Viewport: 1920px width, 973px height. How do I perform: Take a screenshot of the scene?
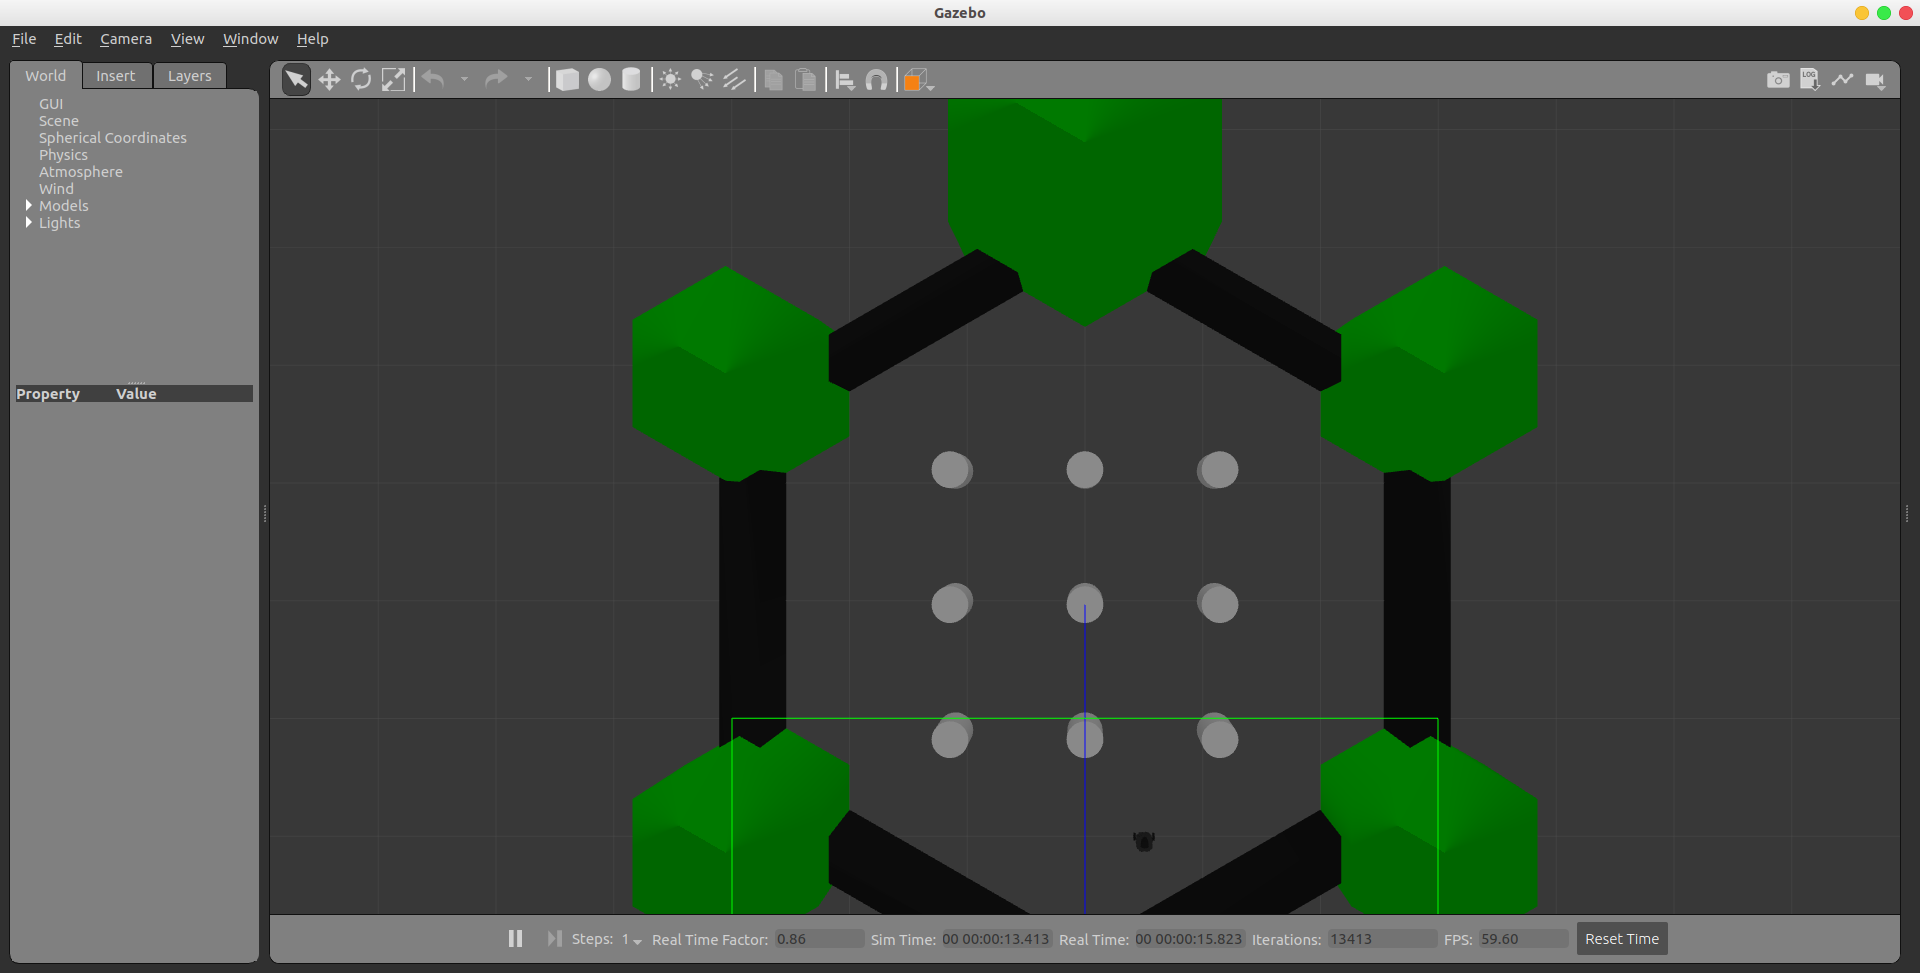(x=1779, y=79)
